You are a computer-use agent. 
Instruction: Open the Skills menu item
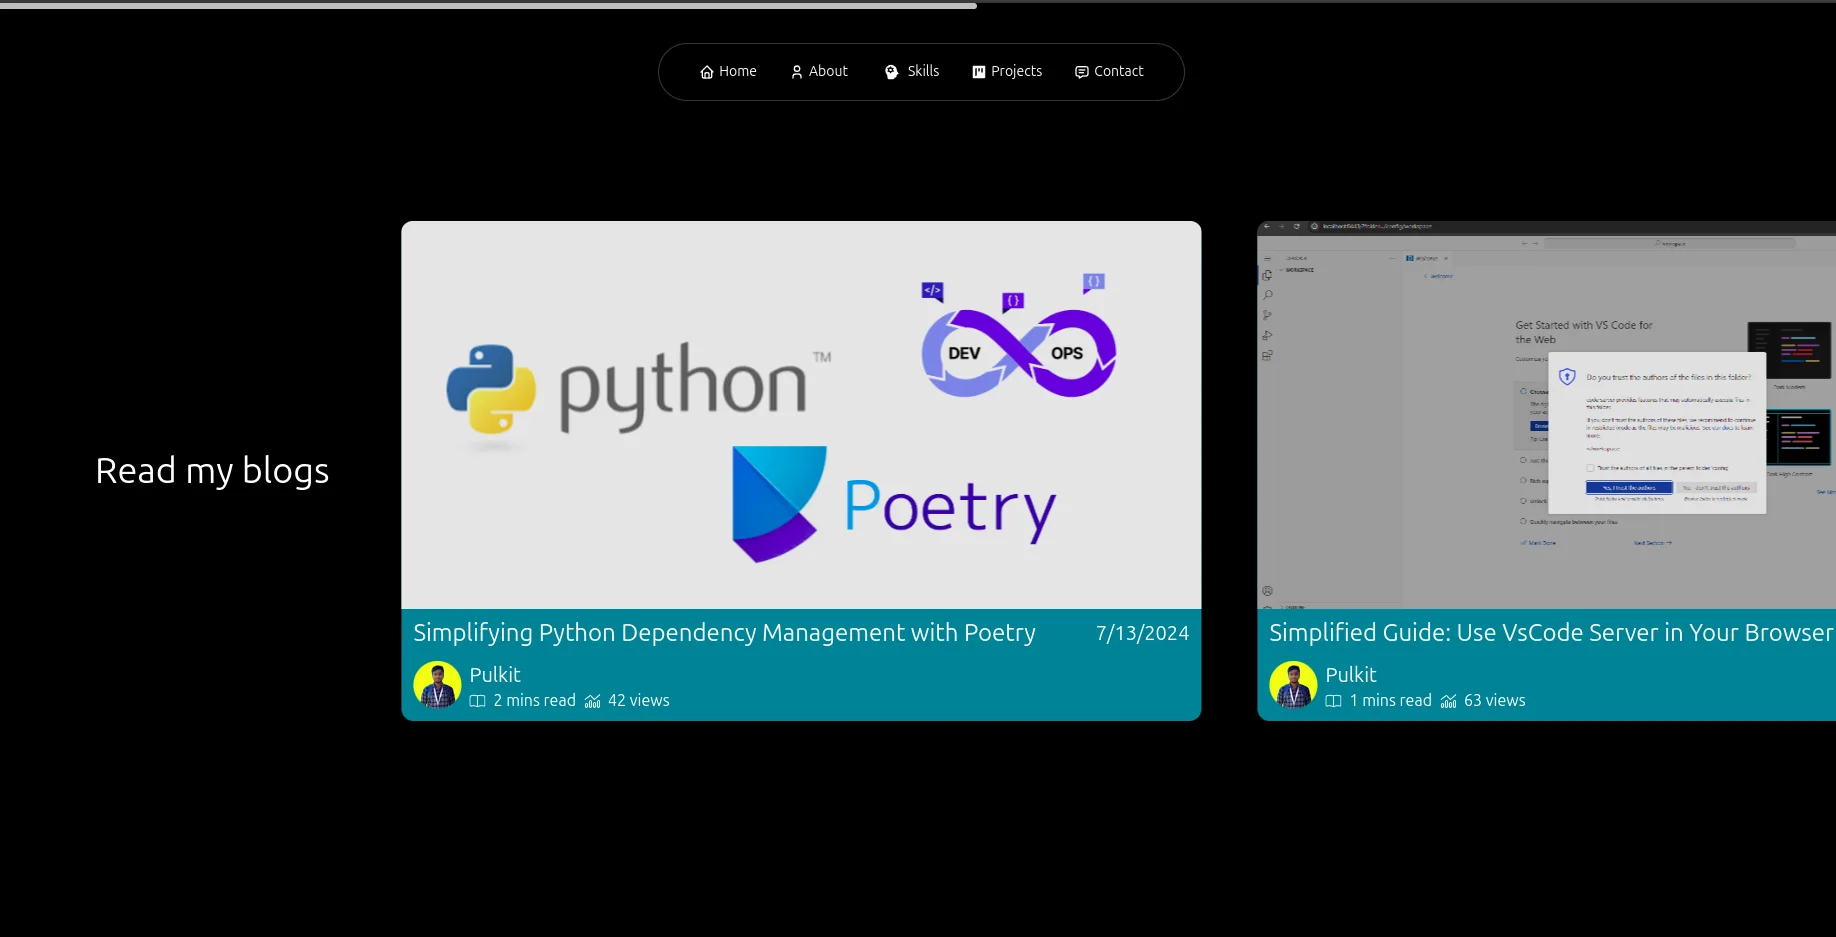(x=922, y=71)
